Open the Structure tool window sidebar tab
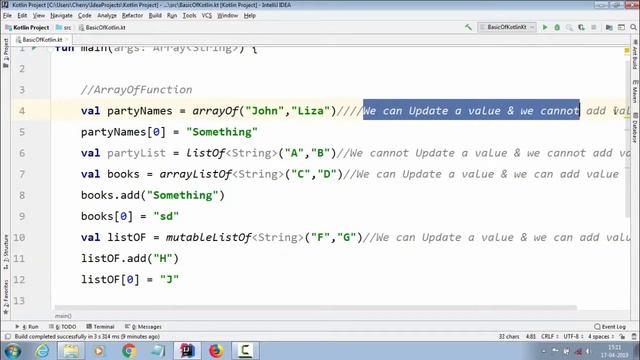The width and height of the screenshot is (640, 360). coord(6,251)
